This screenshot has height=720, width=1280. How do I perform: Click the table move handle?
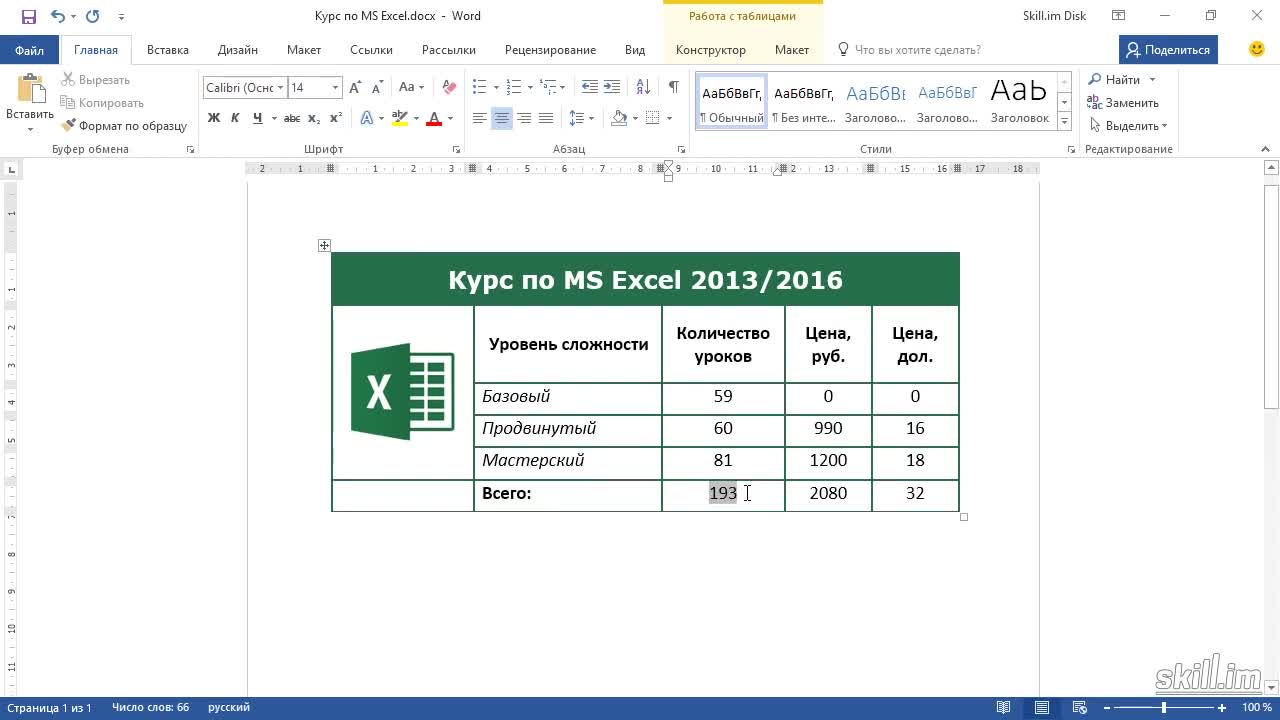324,245
